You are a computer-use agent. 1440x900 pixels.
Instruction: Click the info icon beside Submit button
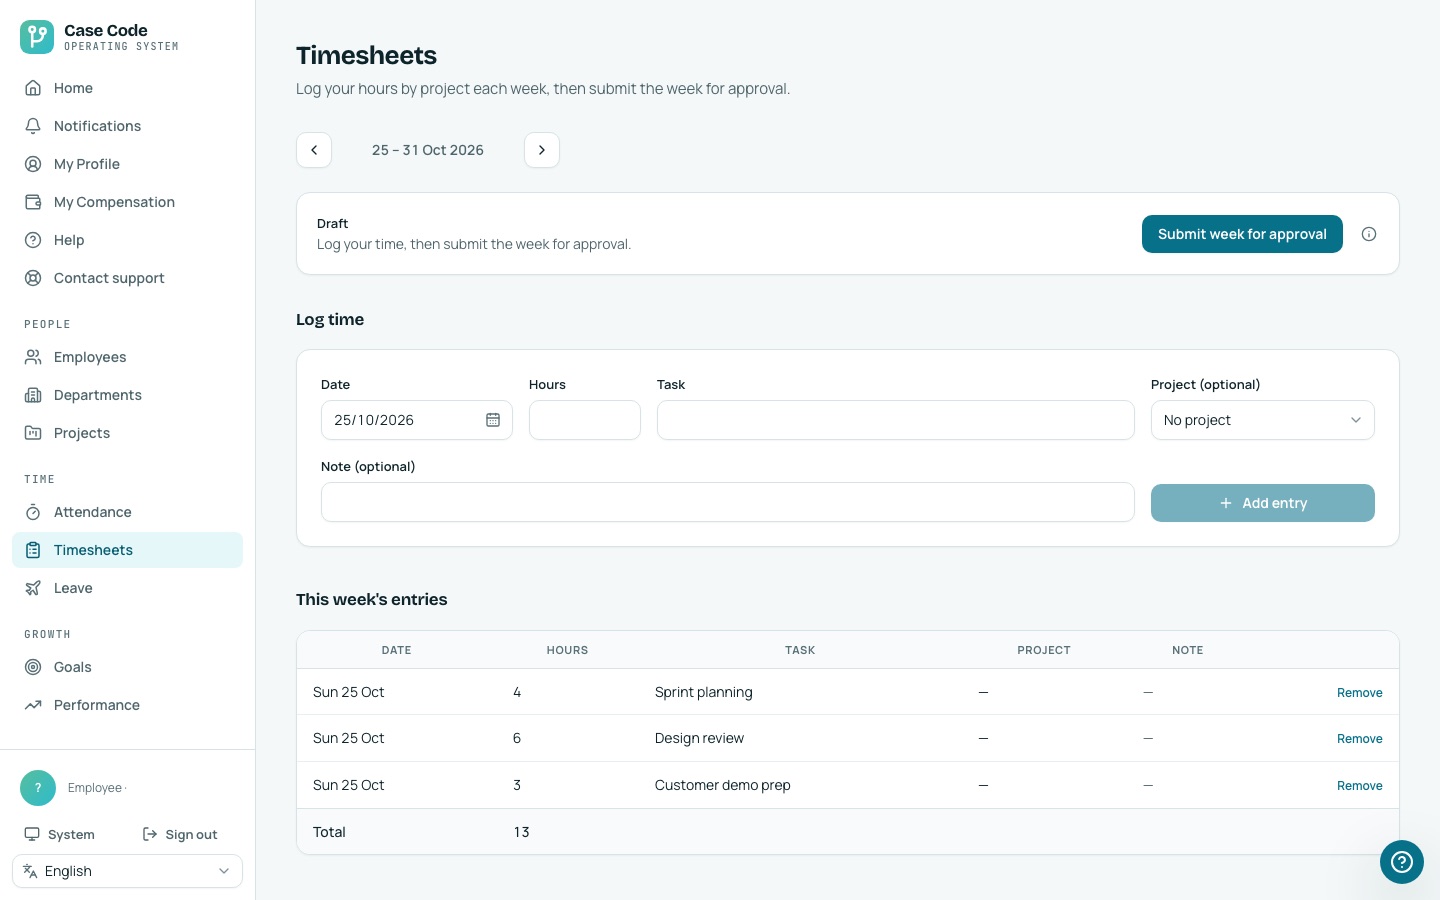click(x=1369, y=234)
